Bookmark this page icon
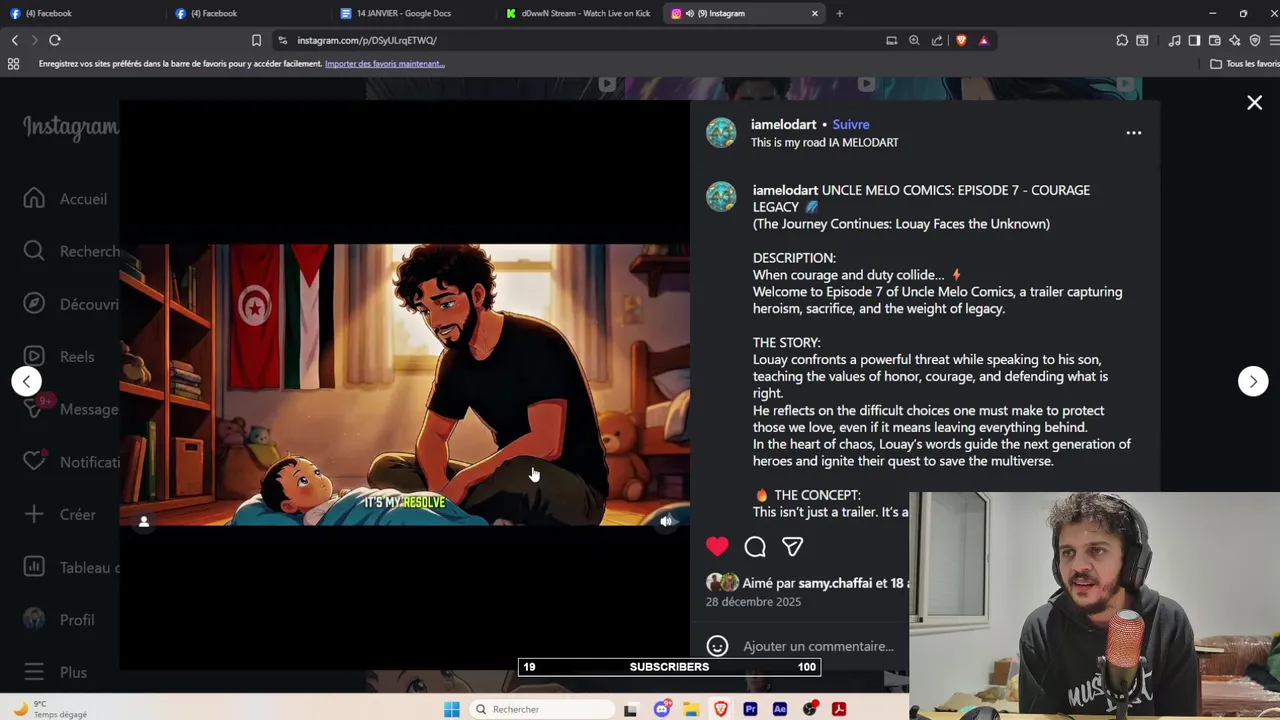Screen dimensions: 1280x720 coord(256,40)
